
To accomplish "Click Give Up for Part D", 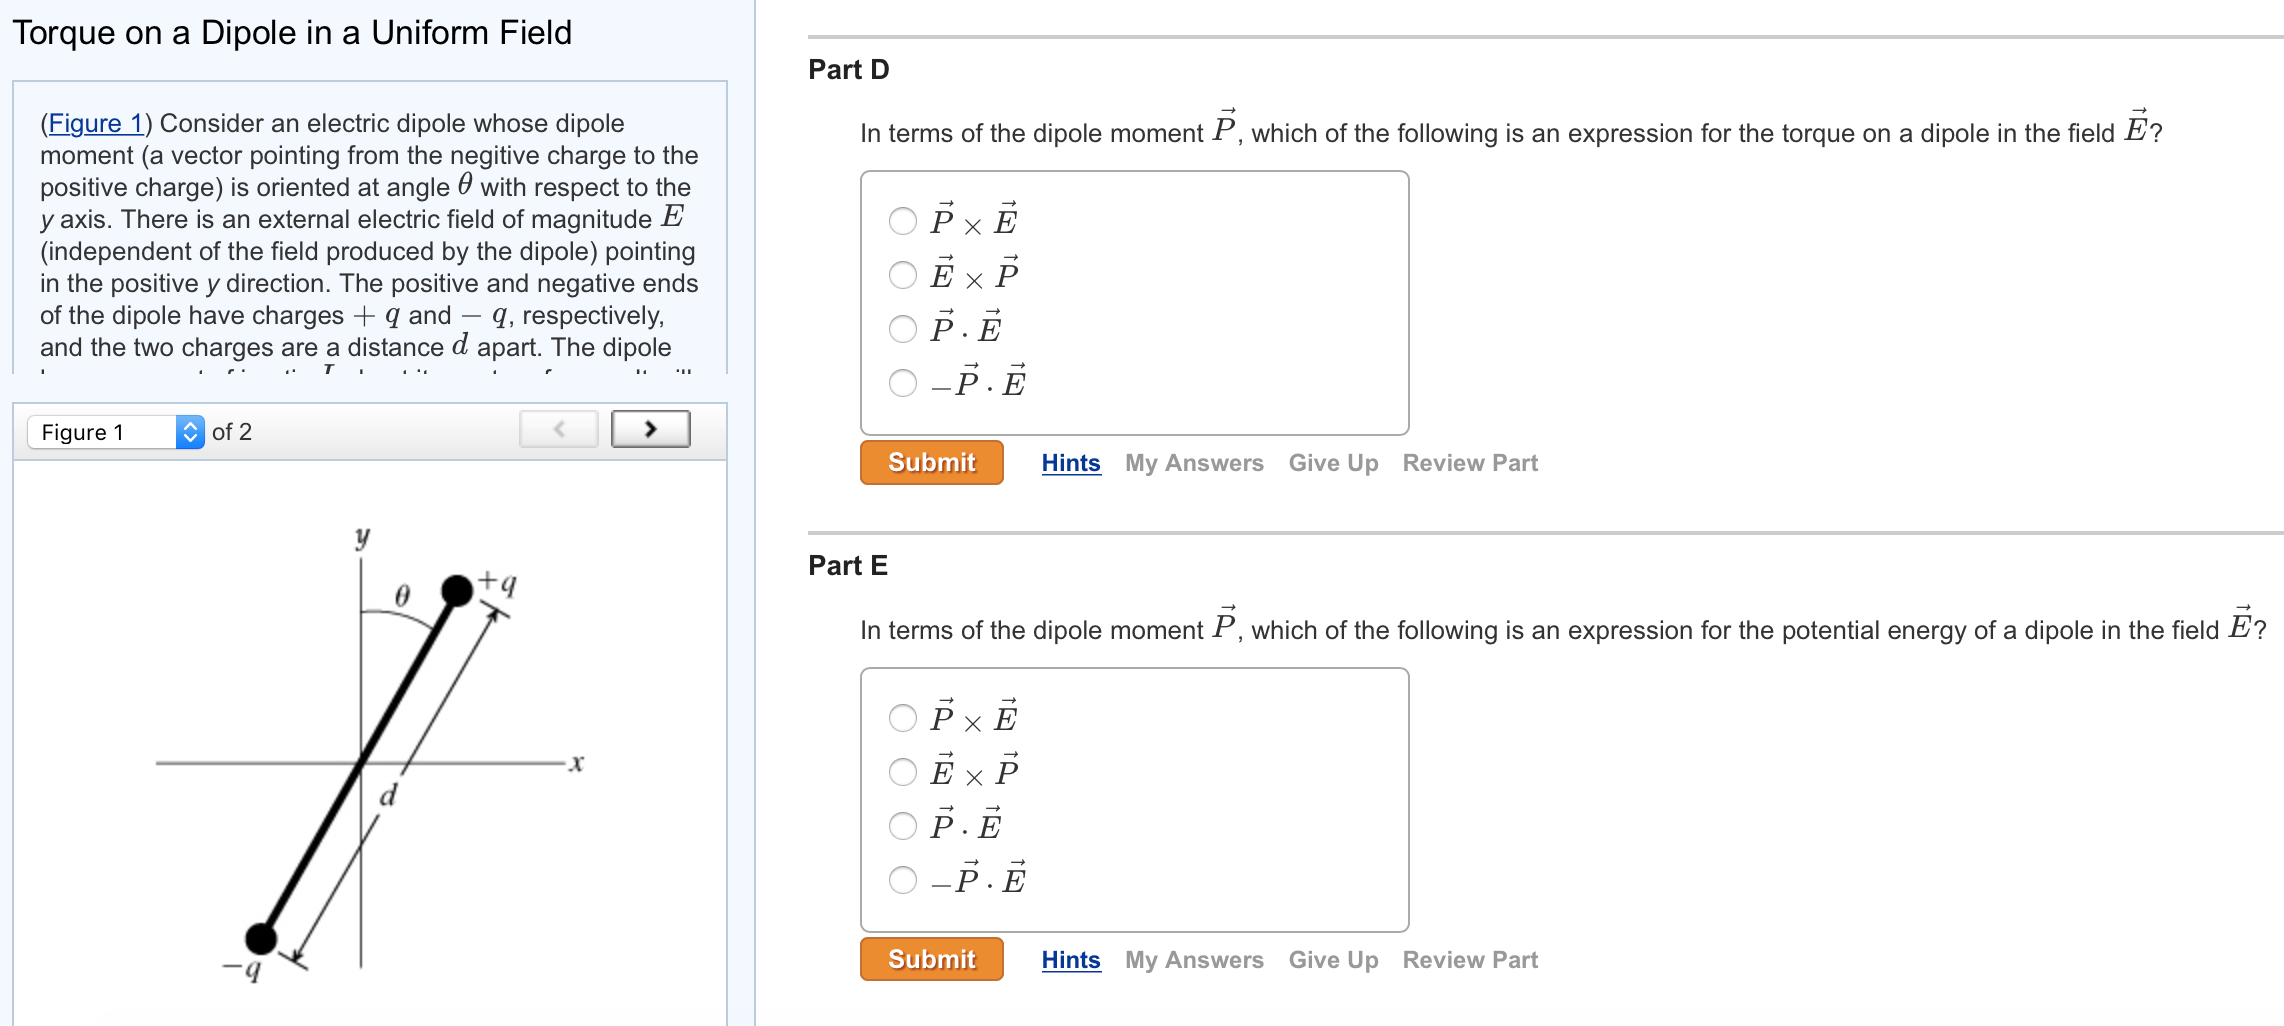I will [x=1333, y=462].
